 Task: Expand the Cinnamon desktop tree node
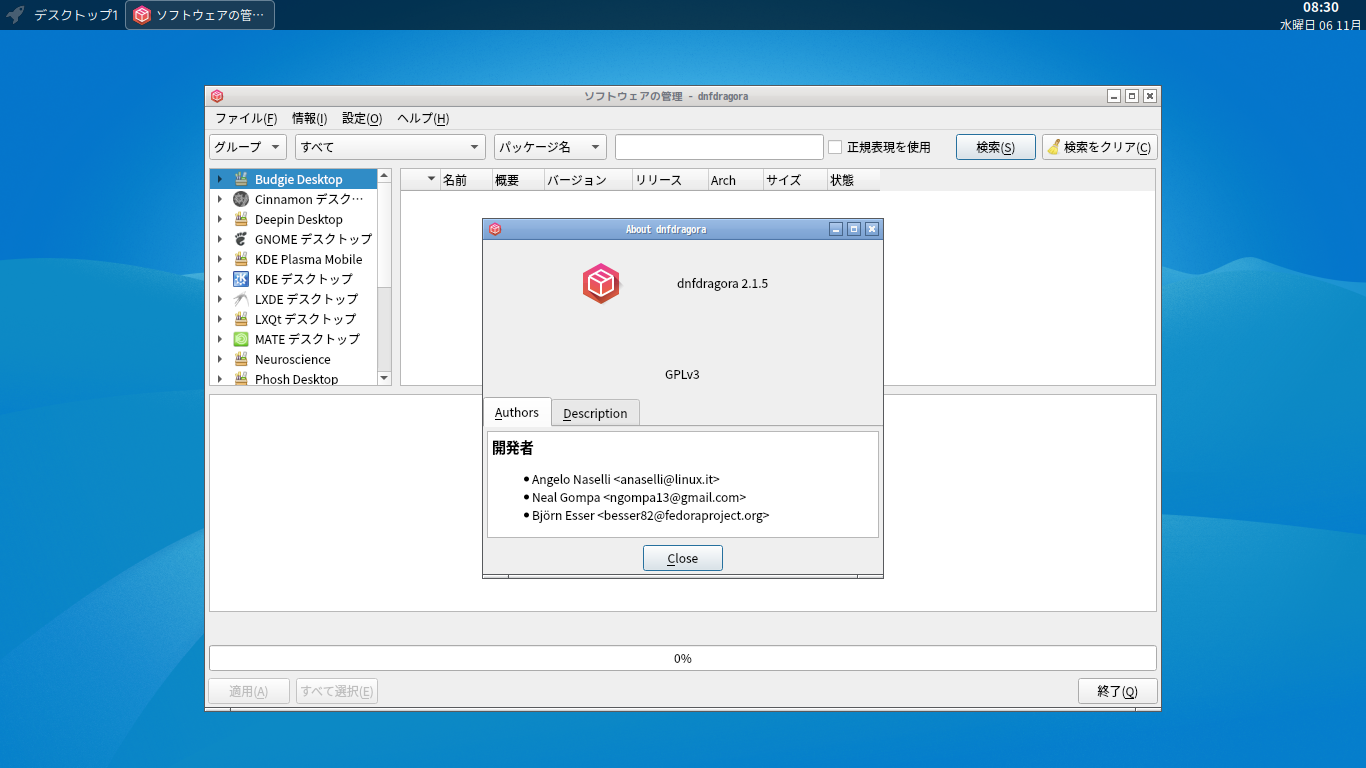tap(220, 199)
